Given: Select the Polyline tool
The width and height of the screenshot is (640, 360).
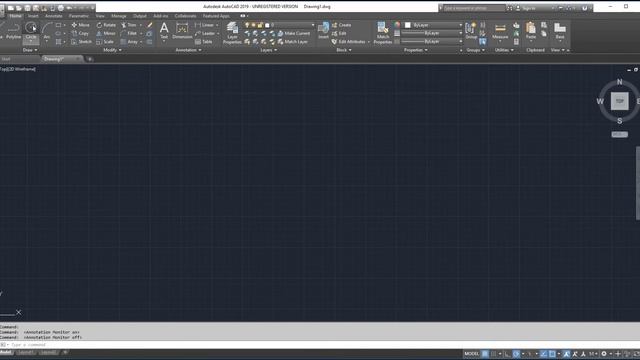Looking at the screenshot, I should (13, 31).
